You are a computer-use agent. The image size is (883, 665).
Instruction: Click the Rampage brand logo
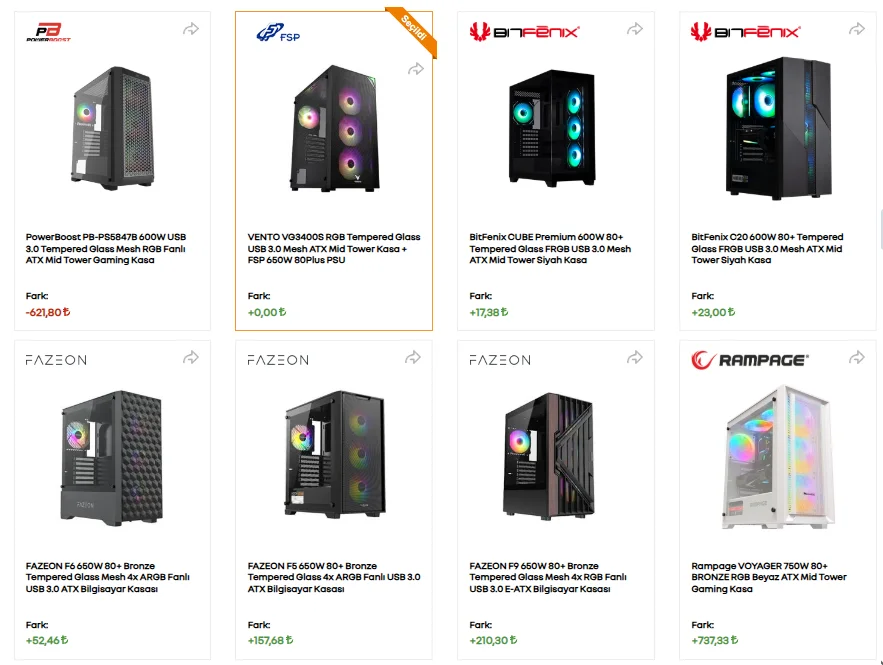pos(750,360)
